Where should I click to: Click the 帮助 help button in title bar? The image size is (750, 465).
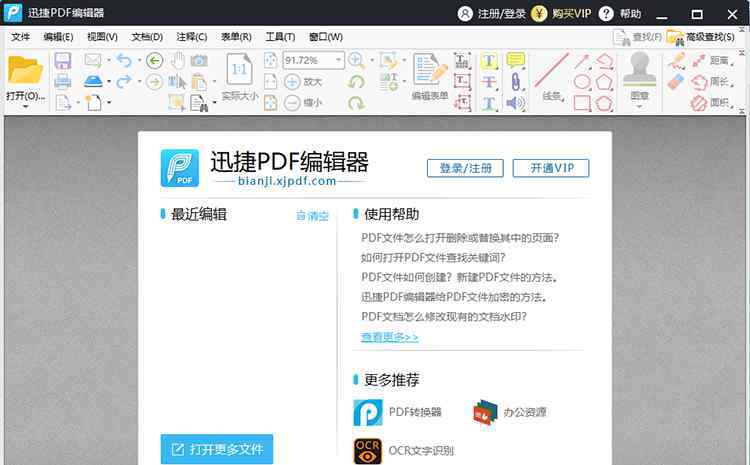620,13
